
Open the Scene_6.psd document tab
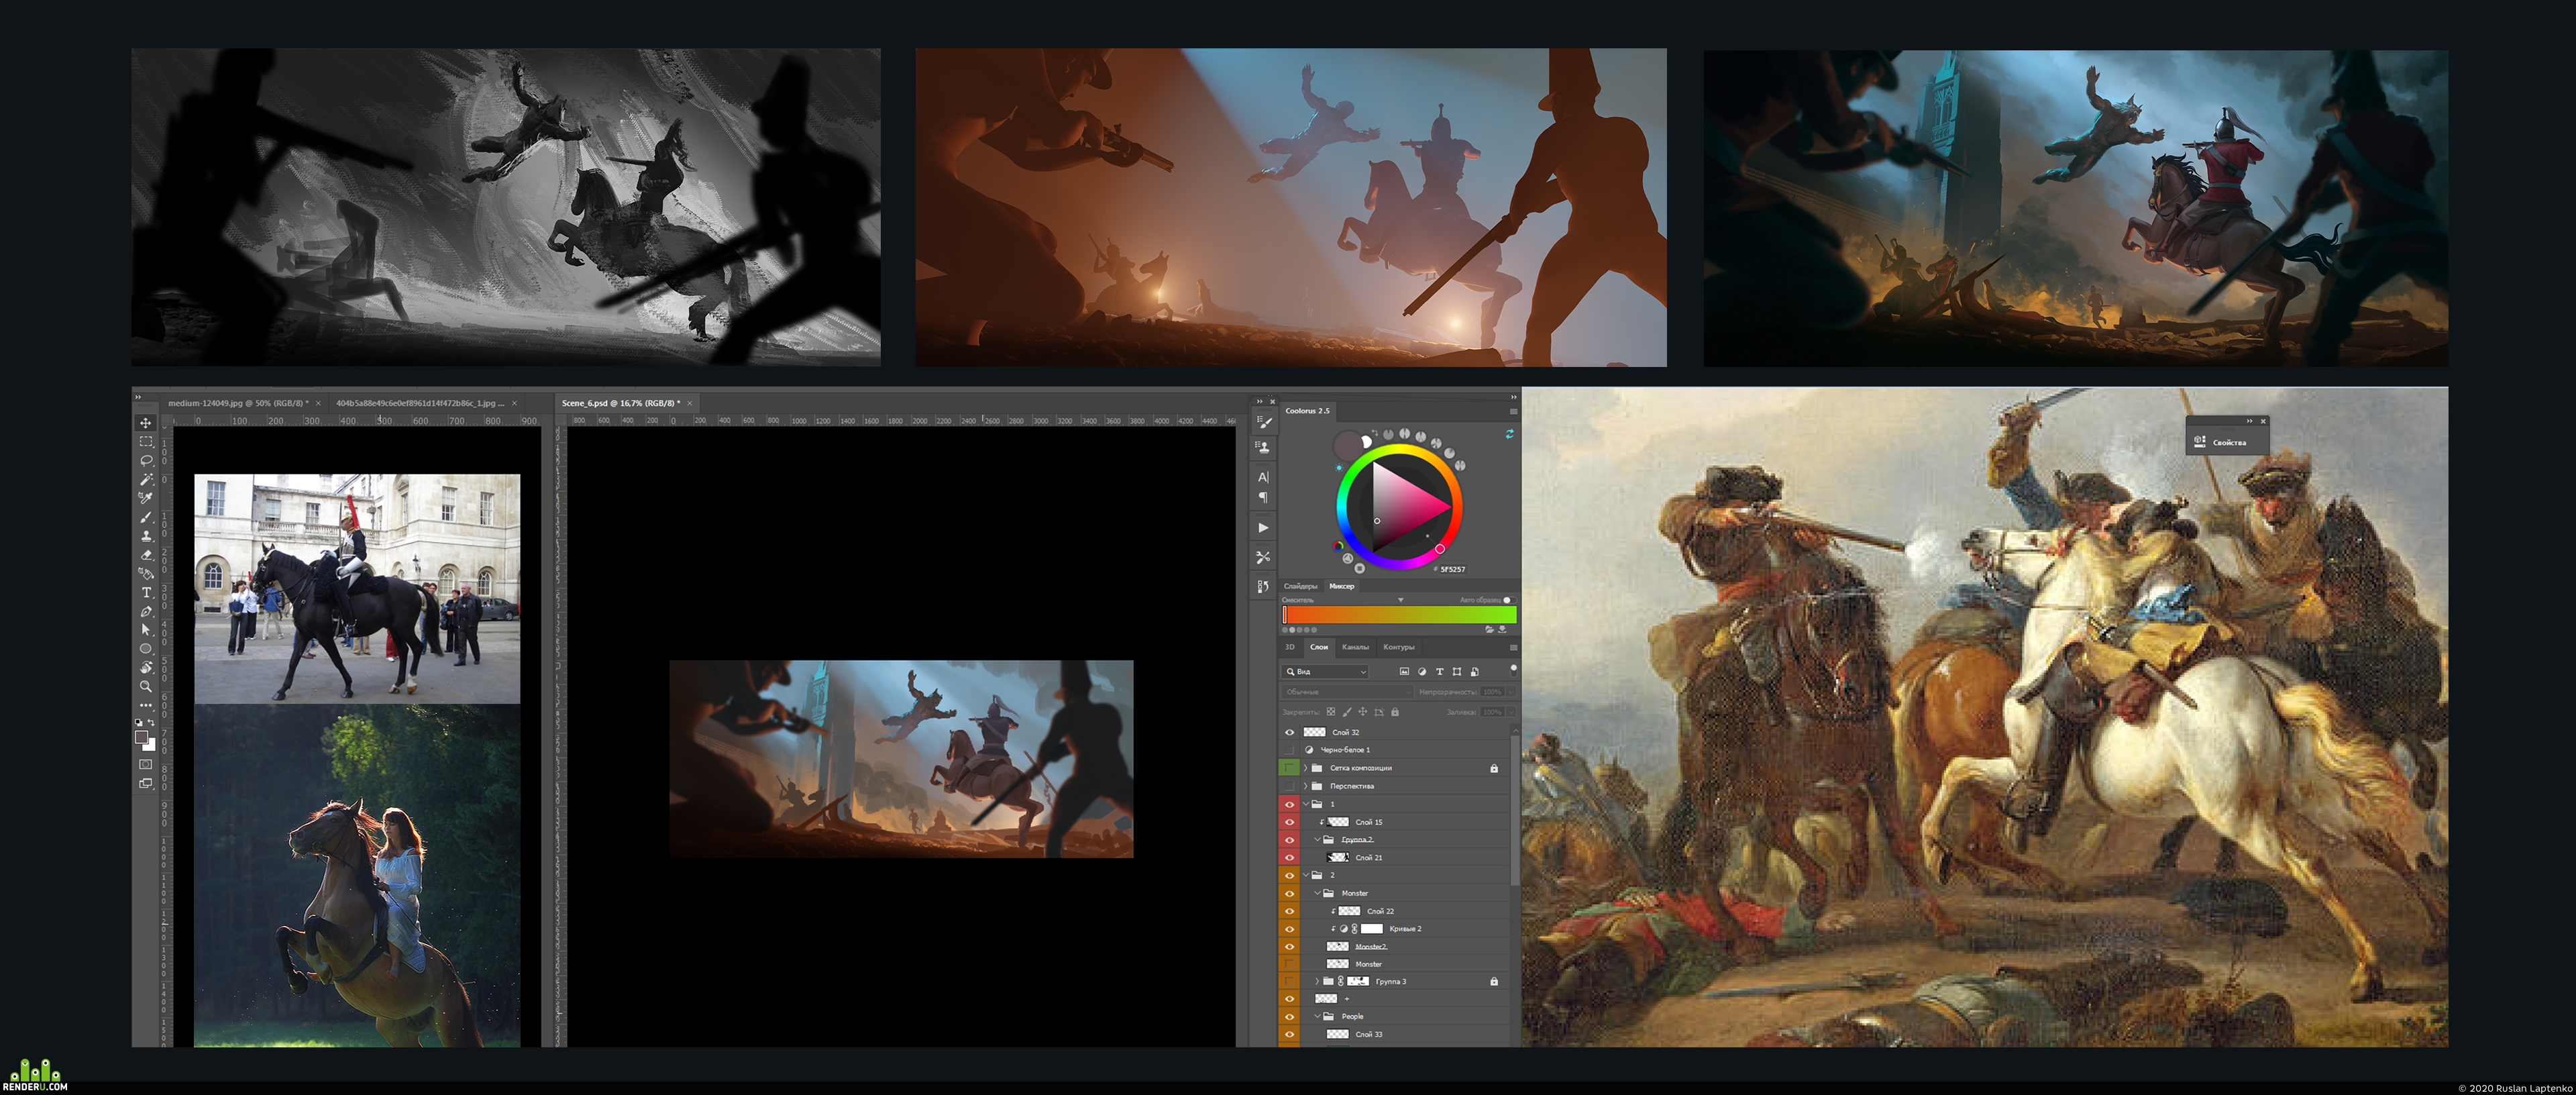pyautogui.click(x=620, y=403)
